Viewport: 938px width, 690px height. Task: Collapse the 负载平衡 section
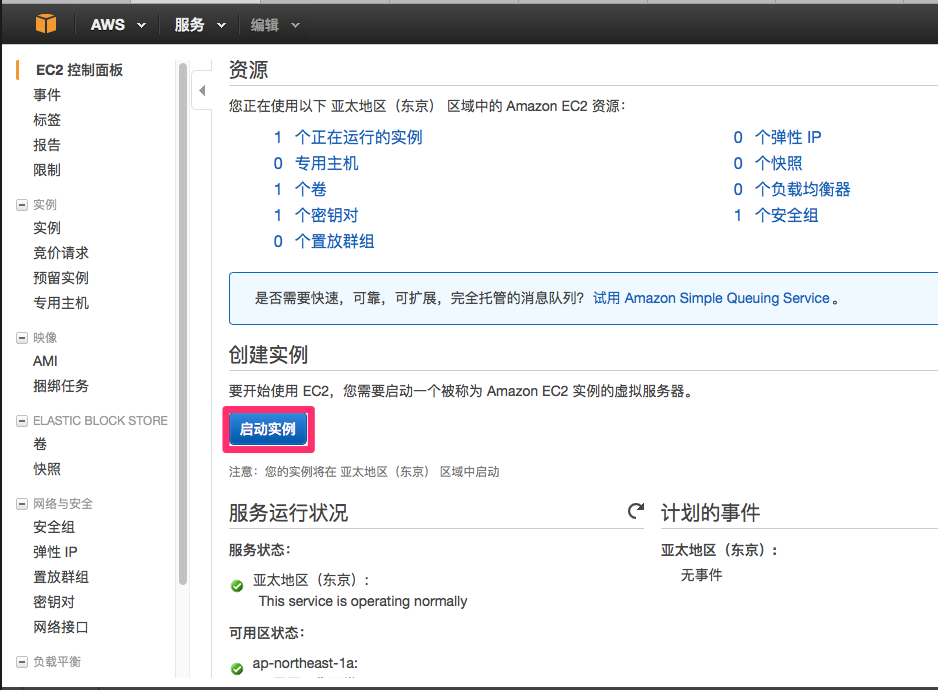(22, 662)
